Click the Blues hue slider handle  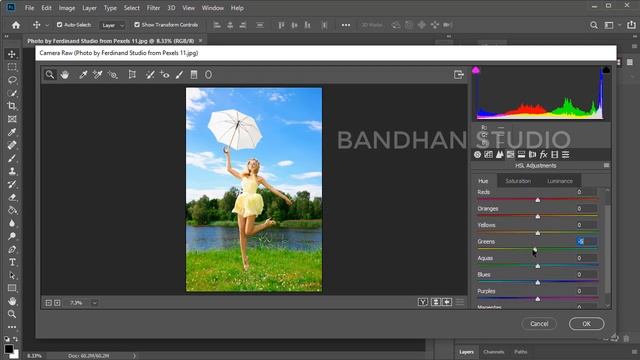click(x=538, y=282)
